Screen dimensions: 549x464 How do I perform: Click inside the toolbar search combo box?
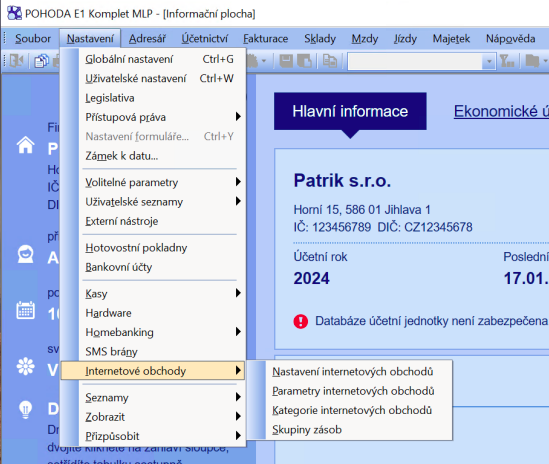point(415,62)
